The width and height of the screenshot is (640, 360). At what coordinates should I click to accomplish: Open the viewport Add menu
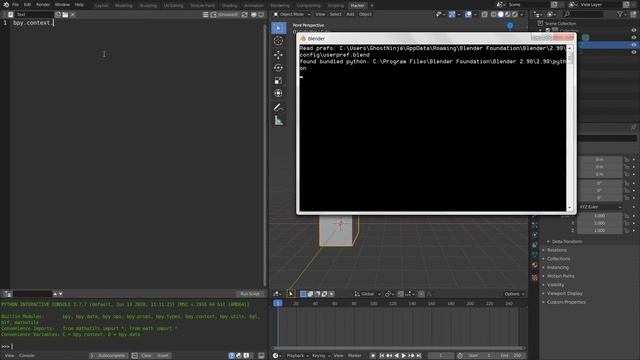tap(350, 15)
